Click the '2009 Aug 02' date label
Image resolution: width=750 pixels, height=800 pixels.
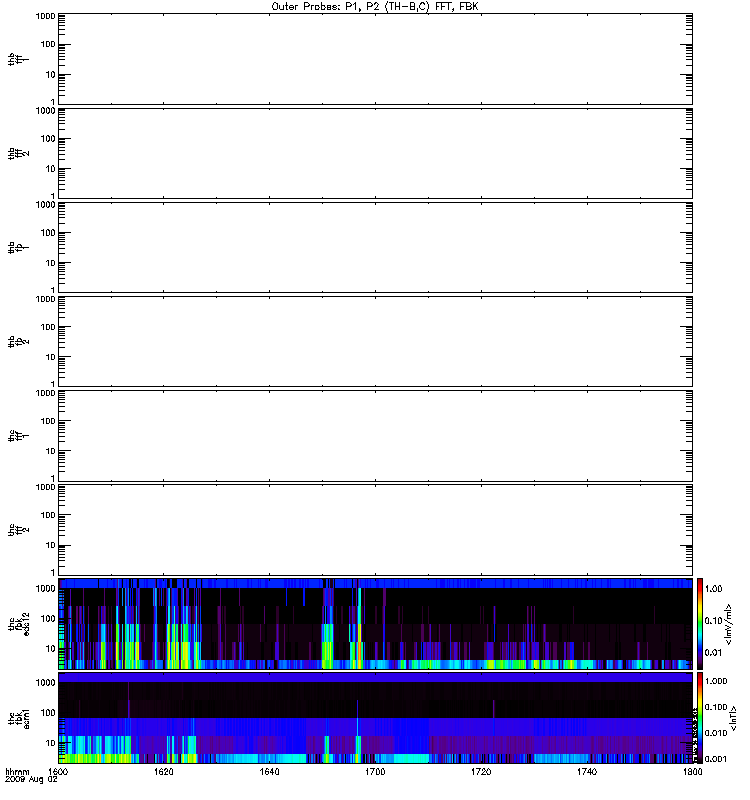pos(31,780)
